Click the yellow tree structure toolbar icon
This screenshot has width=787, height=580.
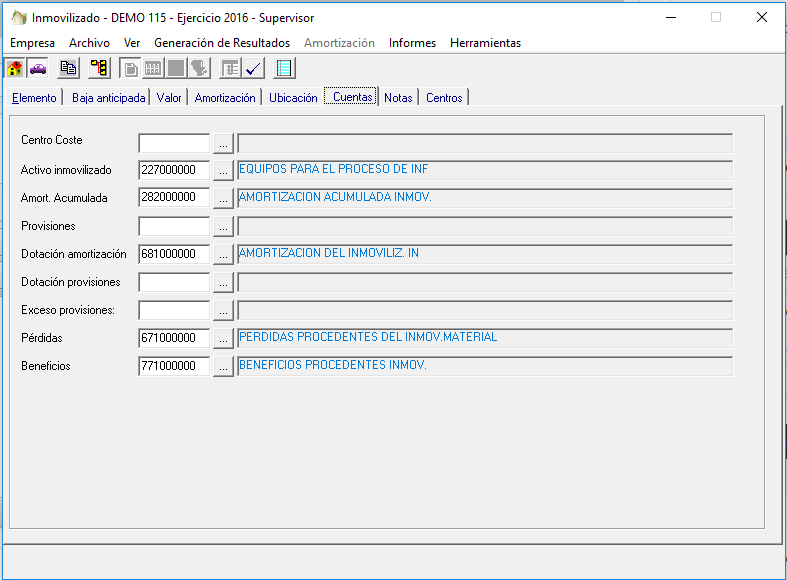(99, 68)
